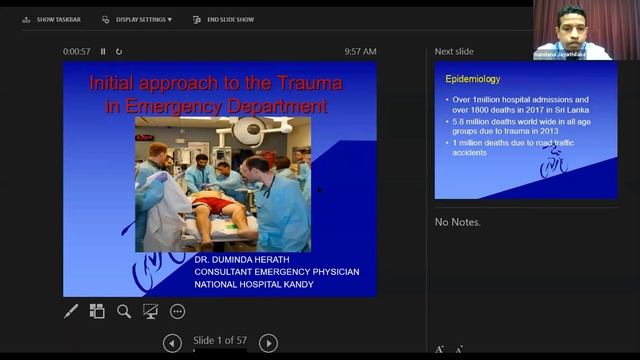This screenshot has width=640, height=360.
Task: Click the trauma room photo on slide
Action: tap(223, 184)
